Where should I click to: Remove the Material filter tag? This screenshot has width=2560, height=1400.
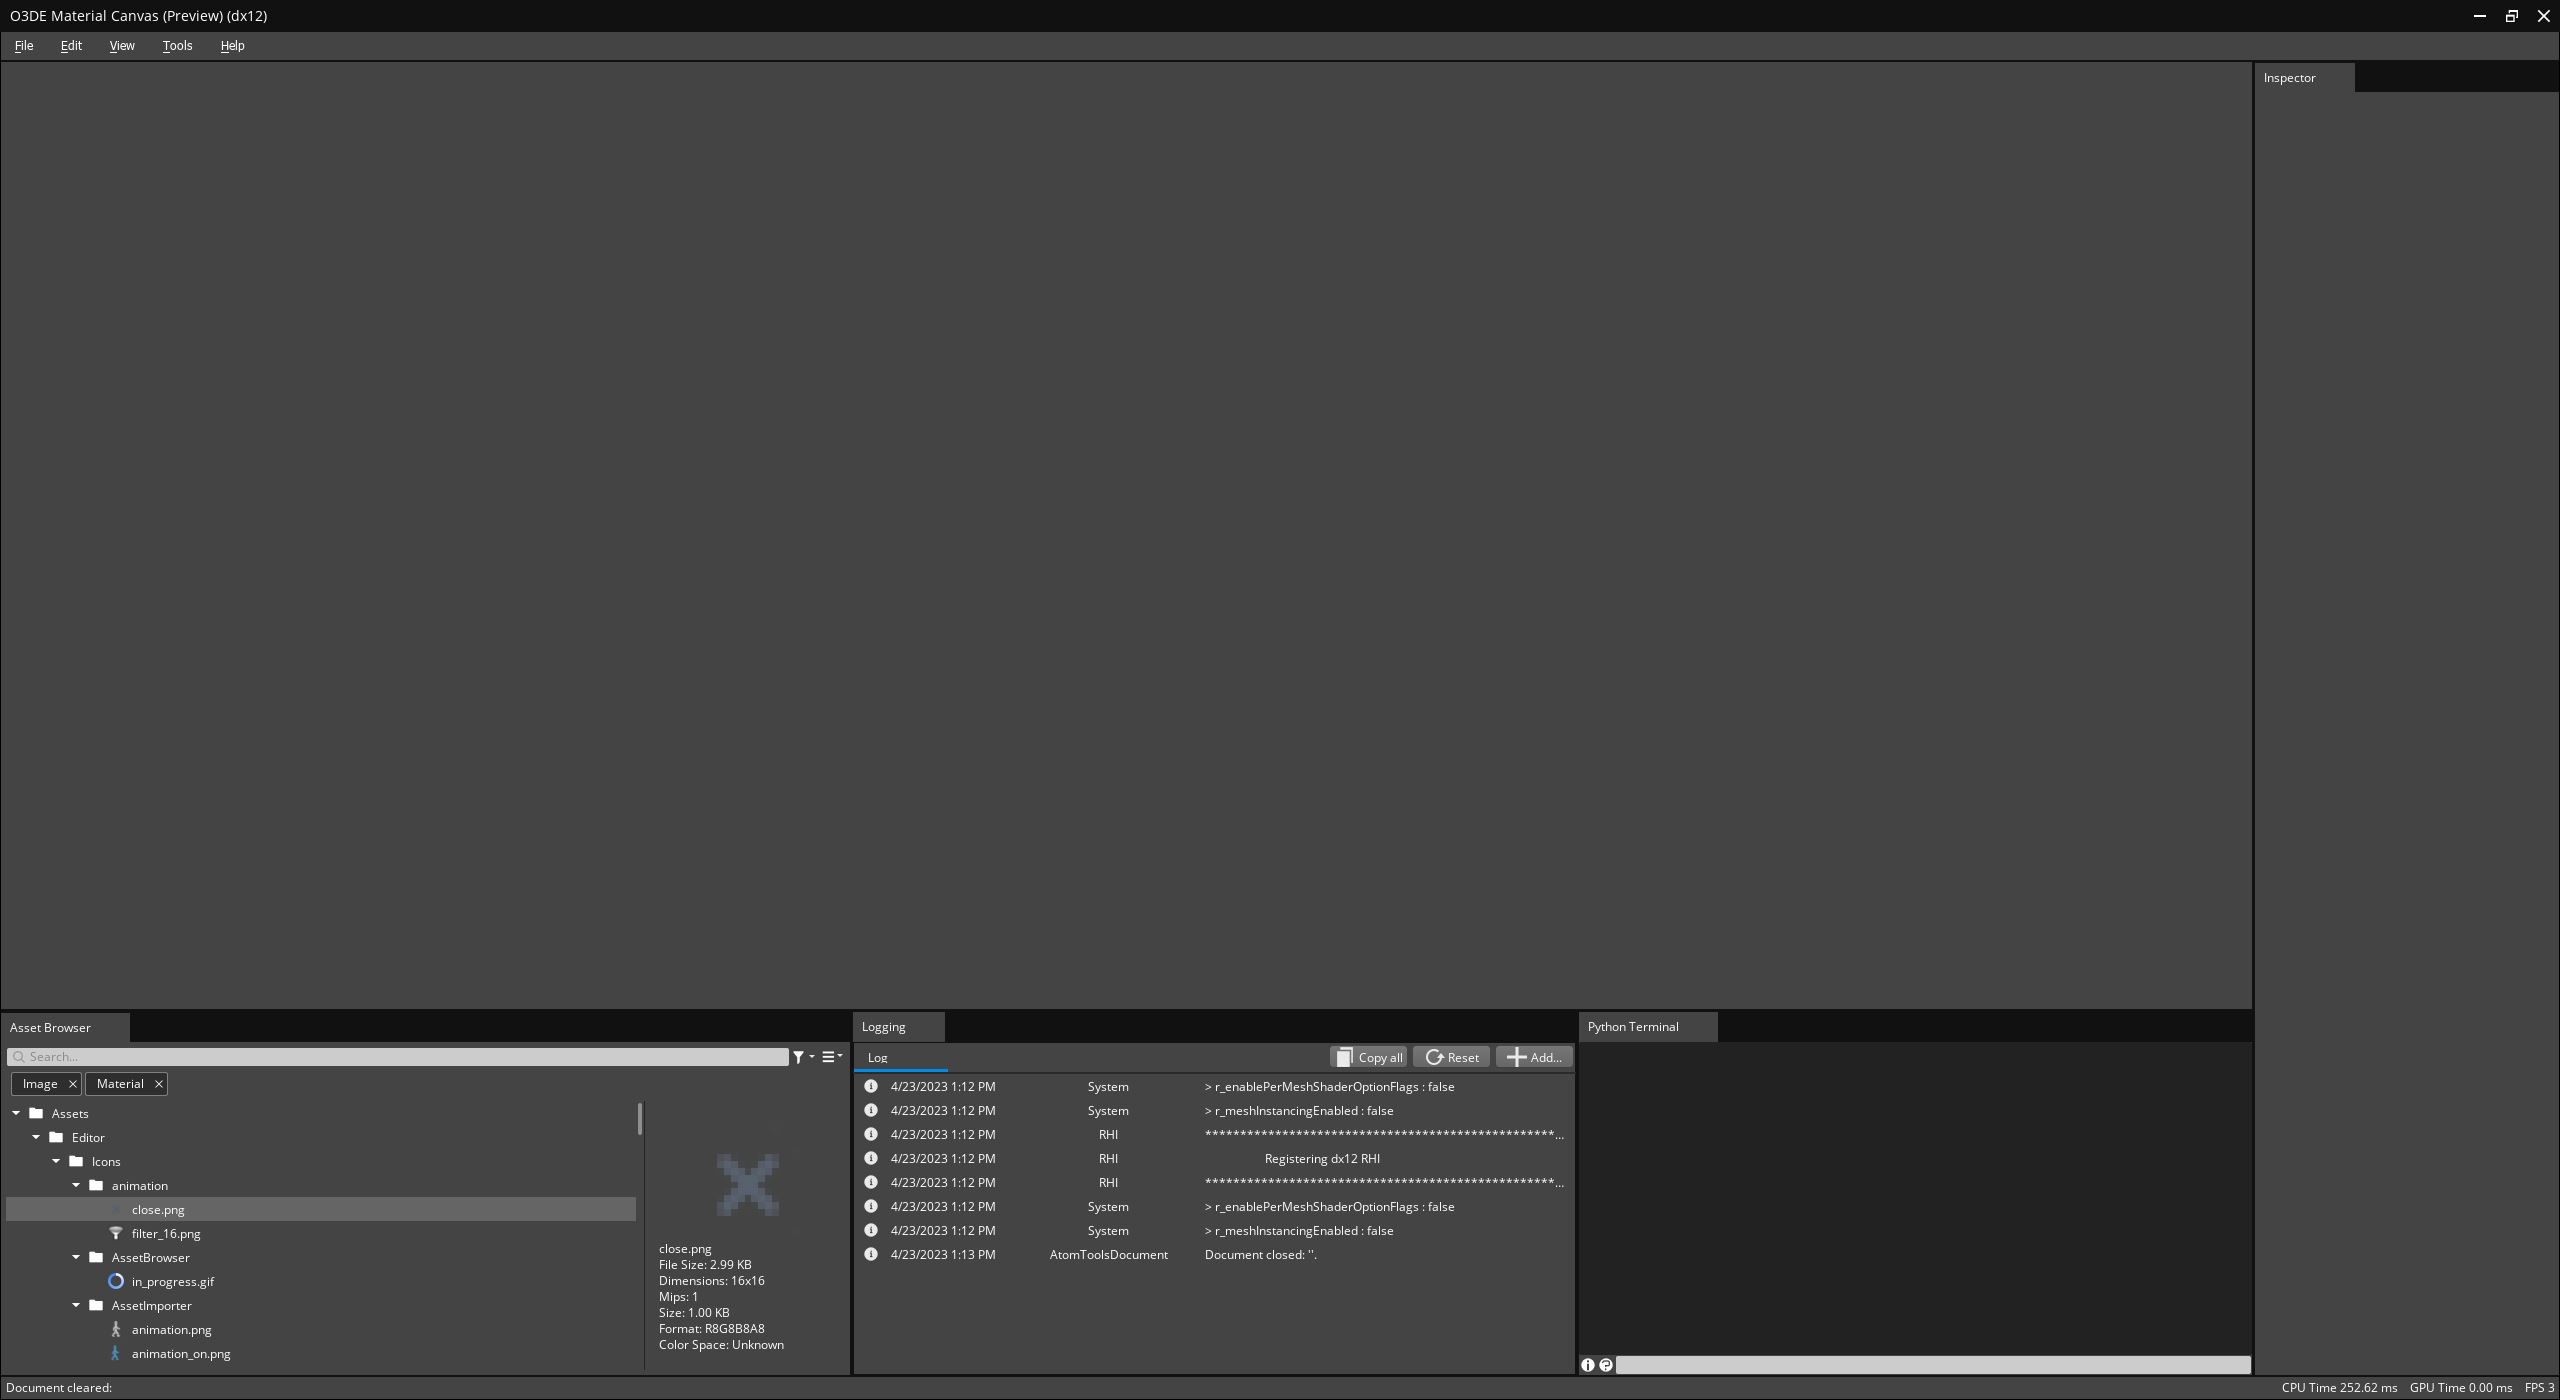[158, 1084]
